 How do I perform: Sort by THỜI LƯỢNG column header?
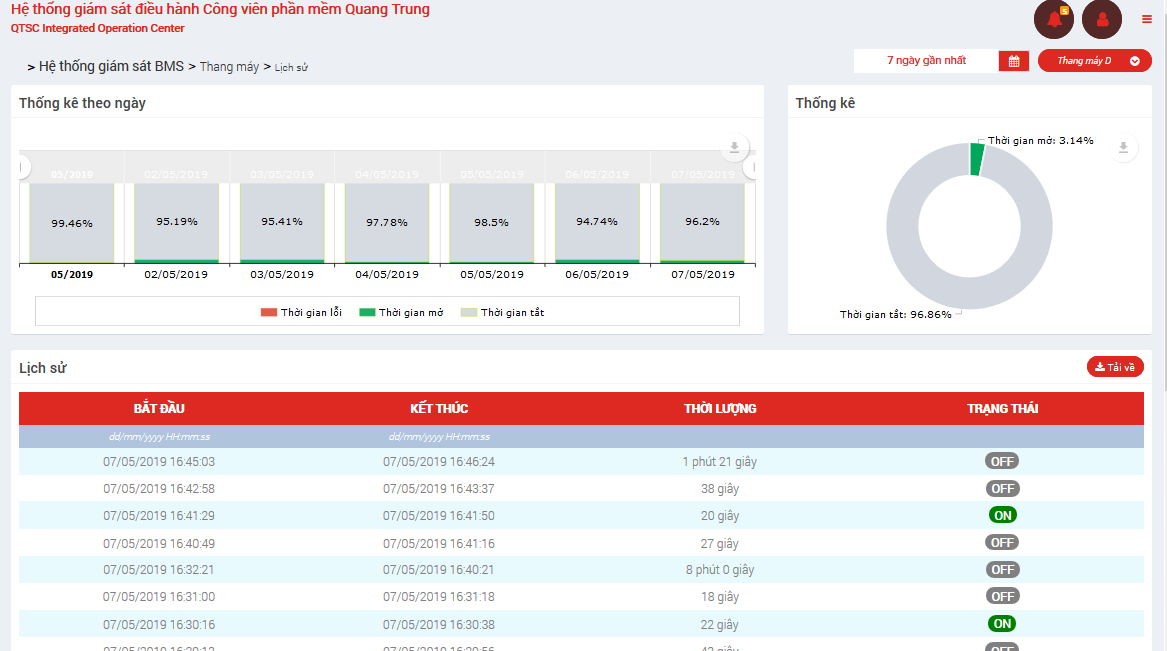pos(720,408)
